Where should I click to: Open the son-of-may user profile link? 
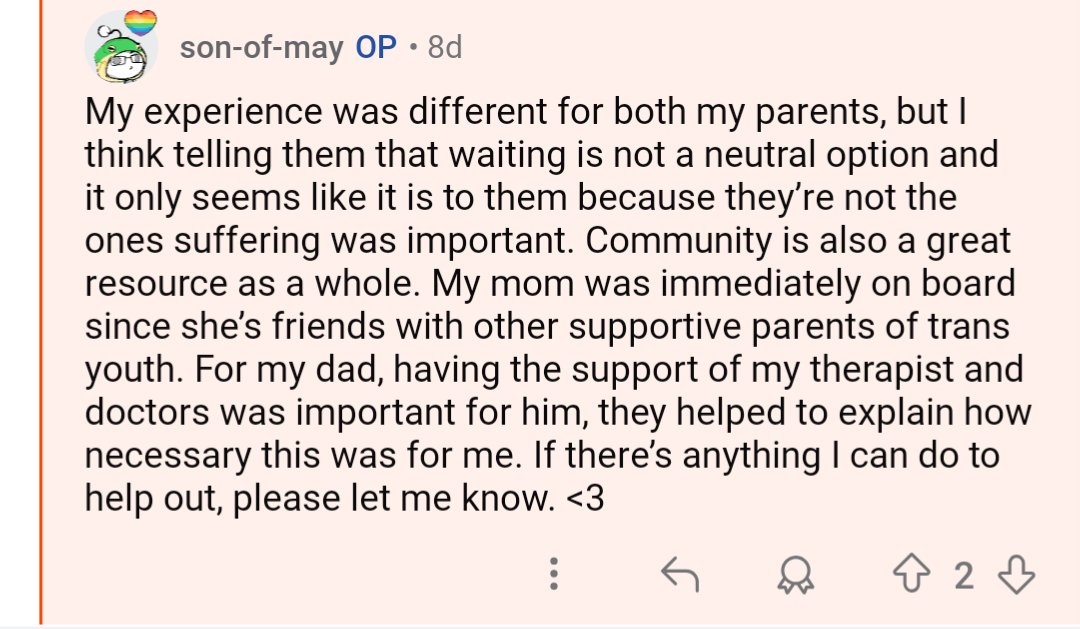(262, 47)
